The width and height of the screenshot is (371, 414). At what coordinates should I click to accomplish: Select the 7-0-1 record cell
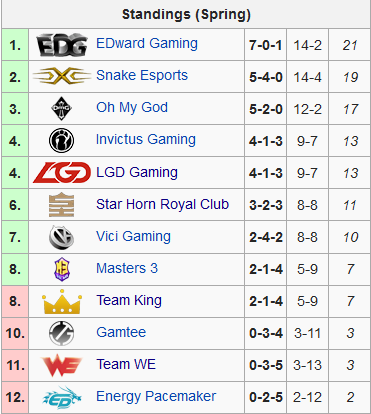pos(266,45)
